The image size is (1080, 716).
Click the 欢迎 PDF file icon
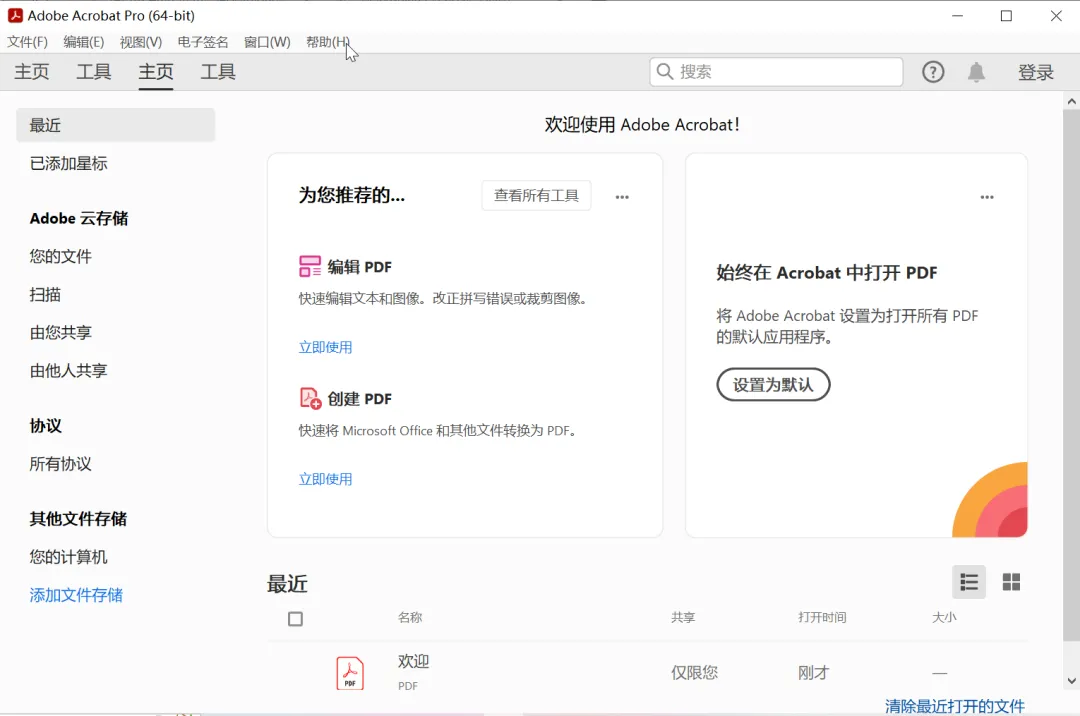[350, 673]
